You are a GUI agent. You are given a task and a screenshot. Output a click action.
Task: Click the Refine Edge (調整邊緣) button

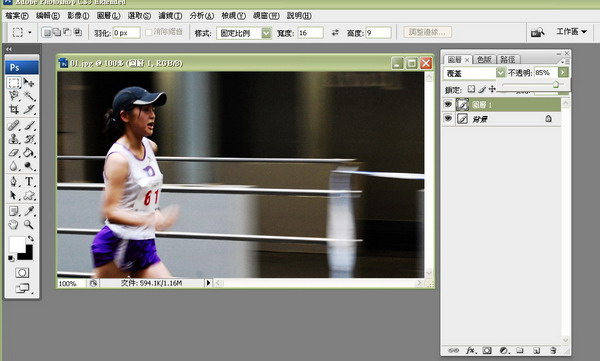tap(427, 32)
